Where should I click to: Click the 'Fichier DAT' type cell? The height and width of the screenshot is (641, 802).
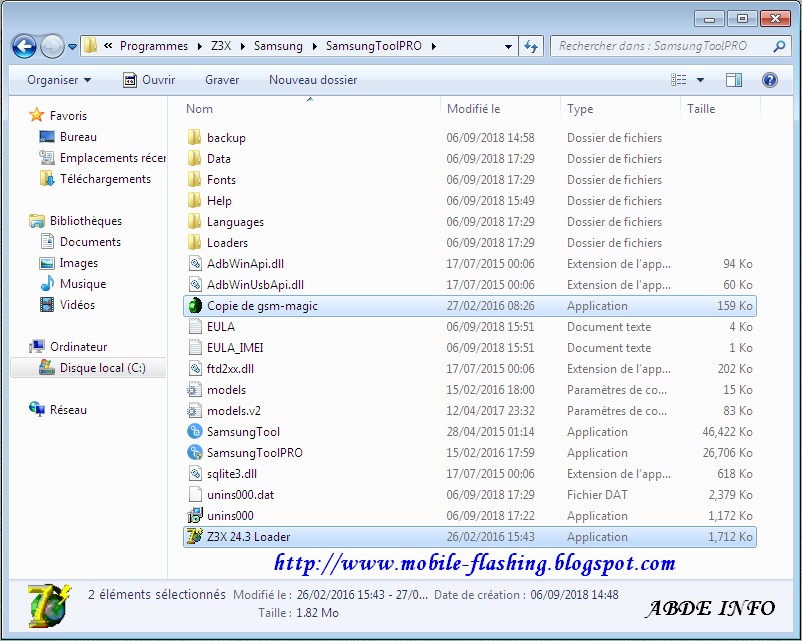pos(597,495)
